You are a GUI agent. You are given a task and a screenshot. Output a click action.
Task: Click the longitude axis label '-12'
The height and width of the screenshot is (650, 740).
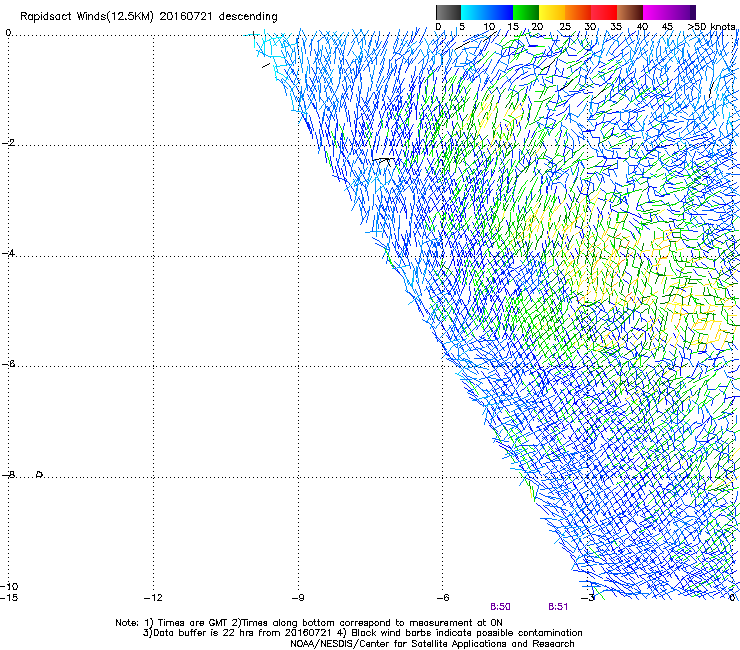[153, 598]
